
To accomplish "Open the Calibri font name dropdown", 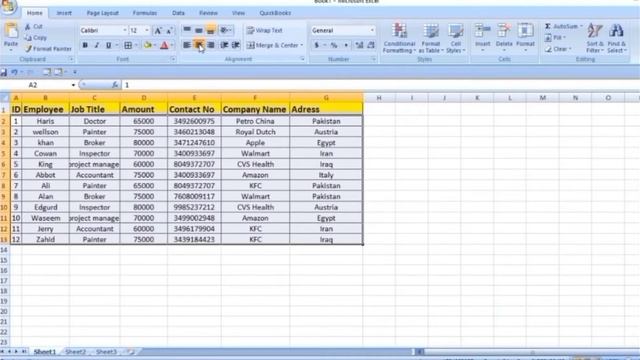I will 124,31.
